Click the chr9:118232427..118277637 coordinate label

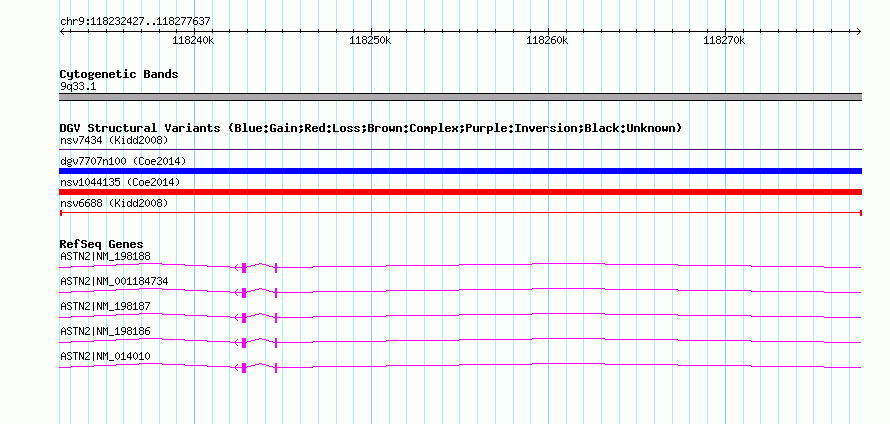pyautogui.click(x=135, y=22)
